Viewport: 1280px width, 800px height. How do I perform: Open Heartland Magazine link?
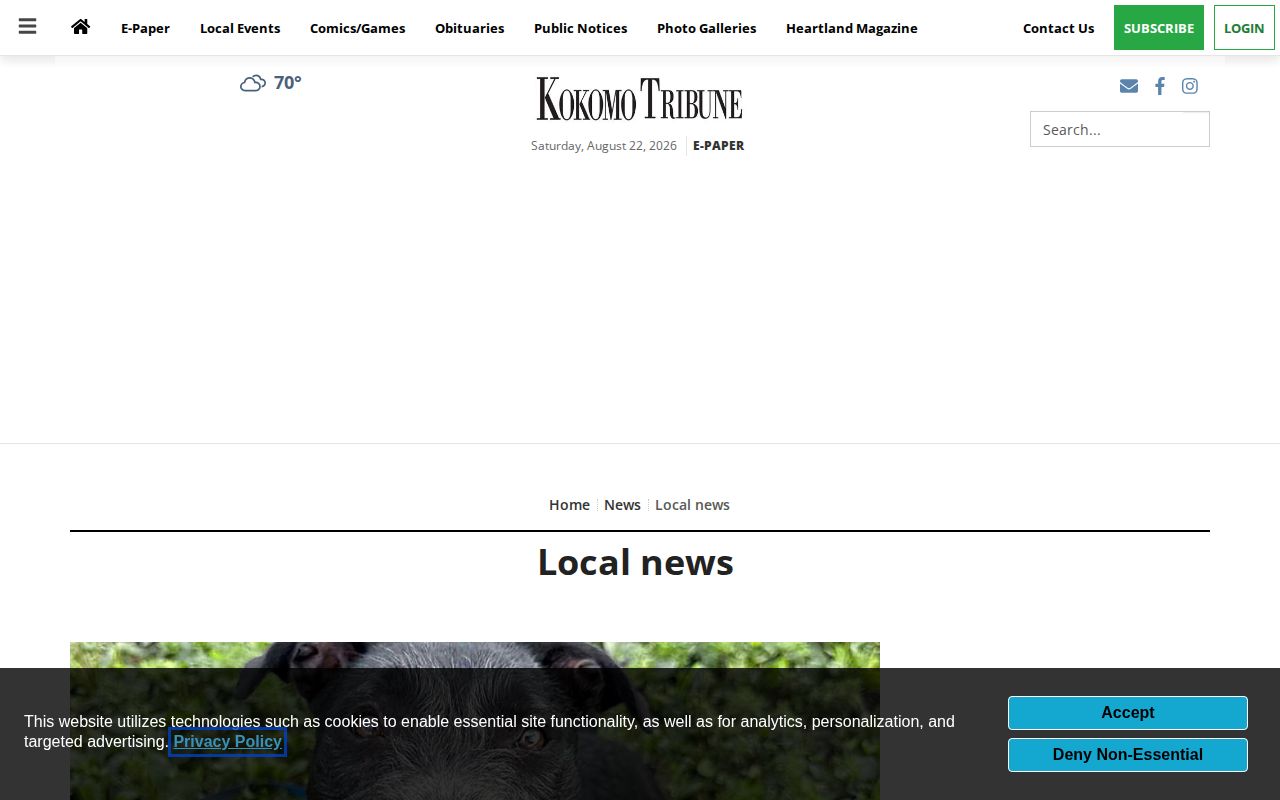pyautogui.click(x=852, y=28)
